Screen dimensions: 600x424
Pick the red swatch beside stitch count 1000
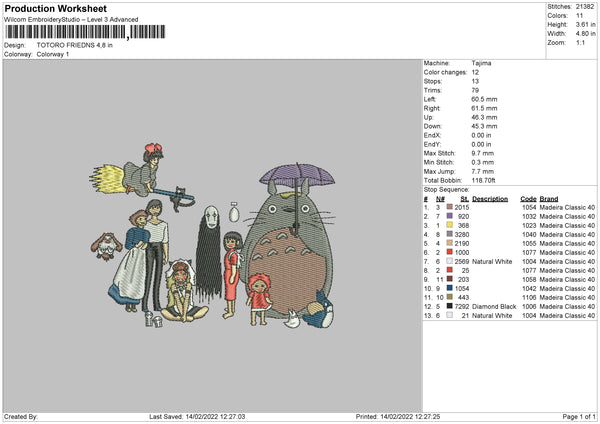[x=450, y=253]
